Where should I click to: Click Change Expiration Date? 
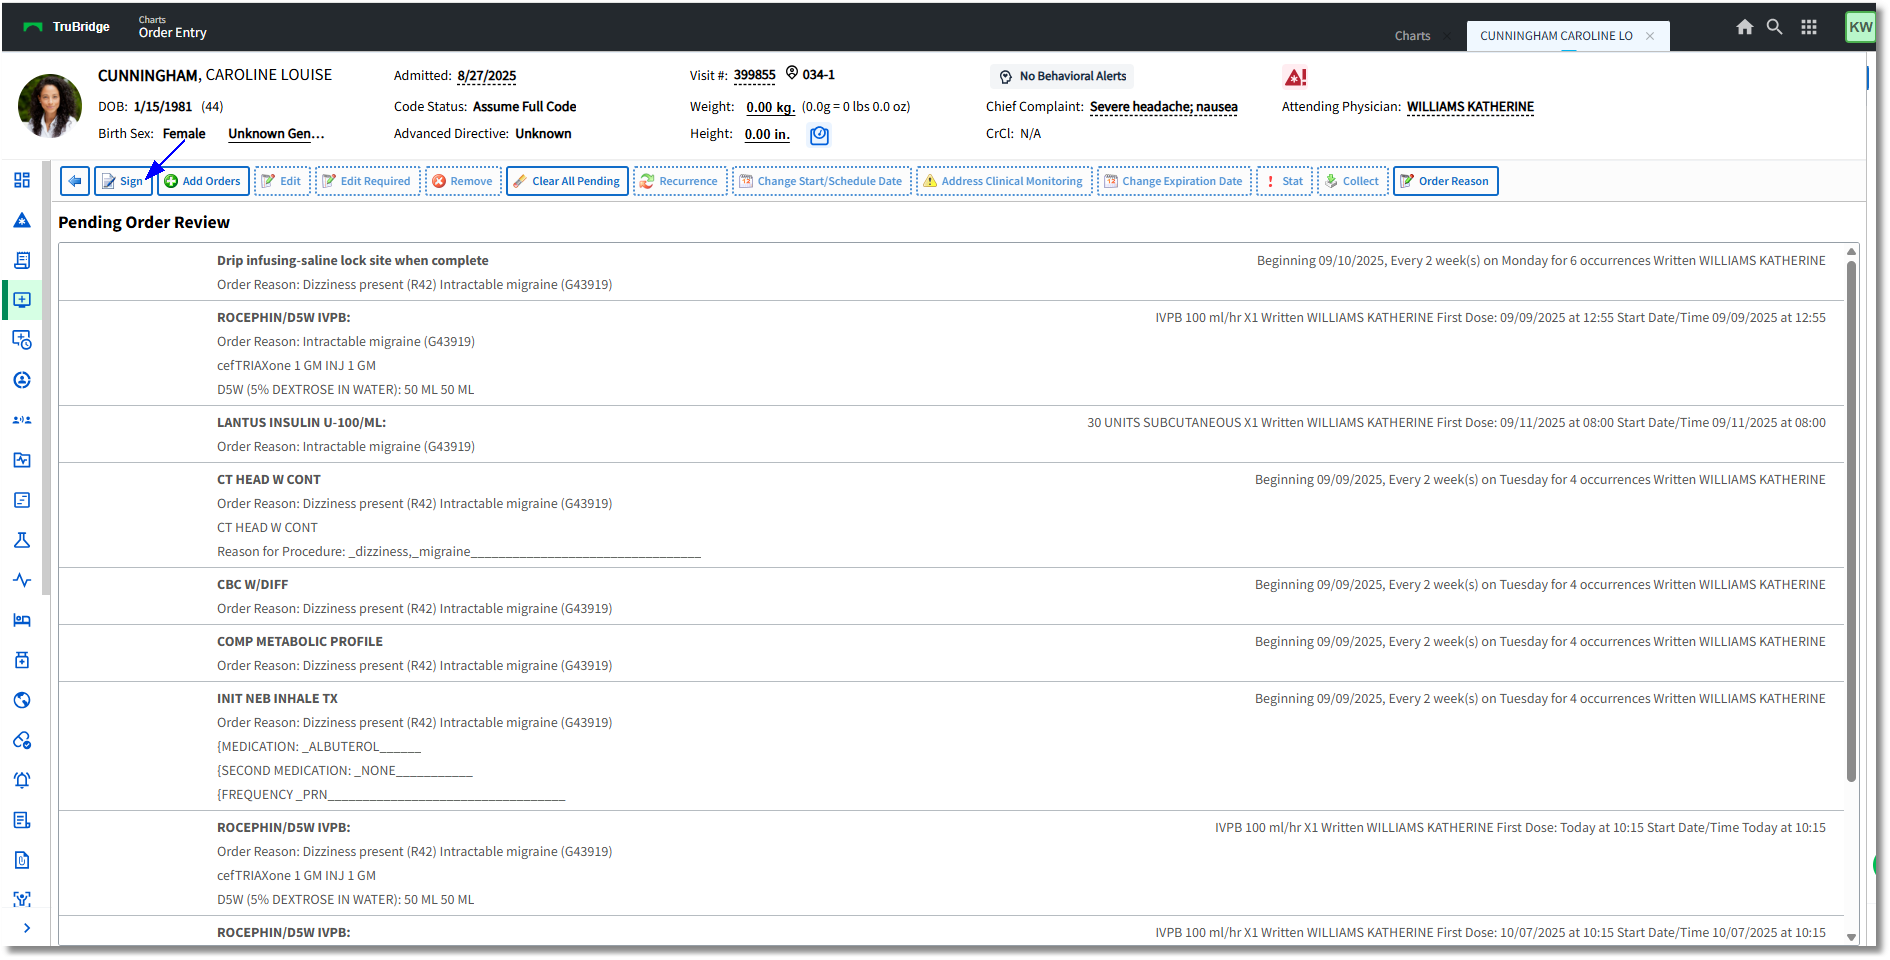tap(1174, 181)
